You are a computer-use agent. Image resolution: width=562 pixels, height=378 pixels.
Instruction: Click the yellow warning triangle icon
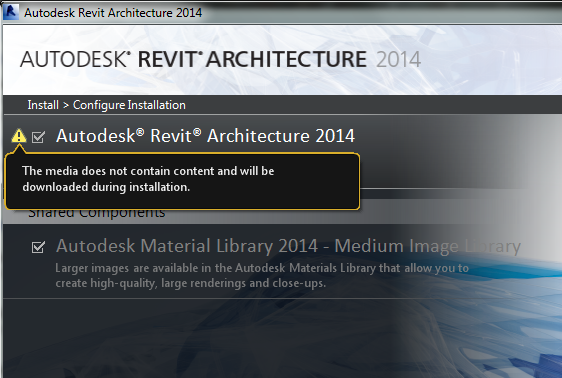tap(19, 136)
